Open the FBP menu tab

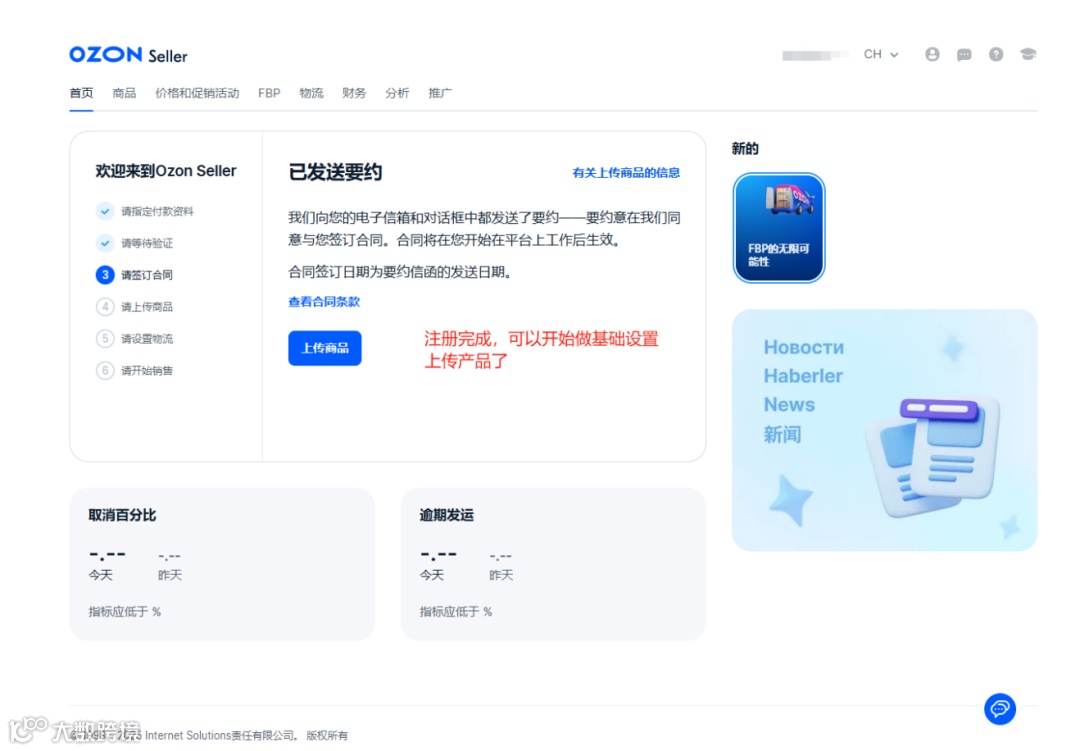[x=269, y=93]
